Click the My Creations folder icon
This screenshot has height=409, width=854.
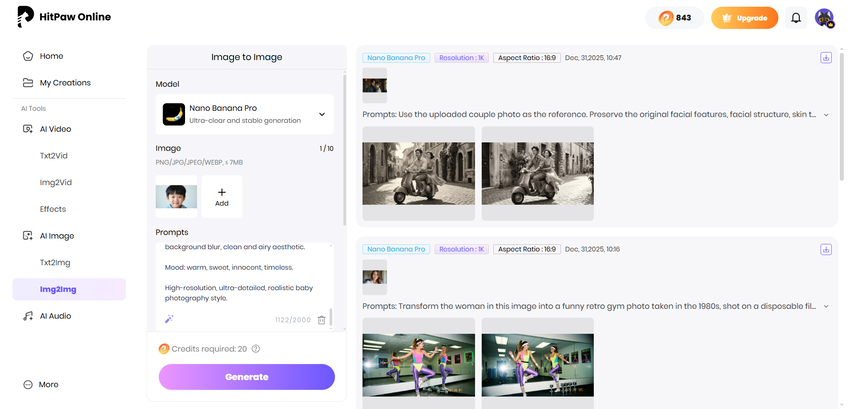pos(28,83)
